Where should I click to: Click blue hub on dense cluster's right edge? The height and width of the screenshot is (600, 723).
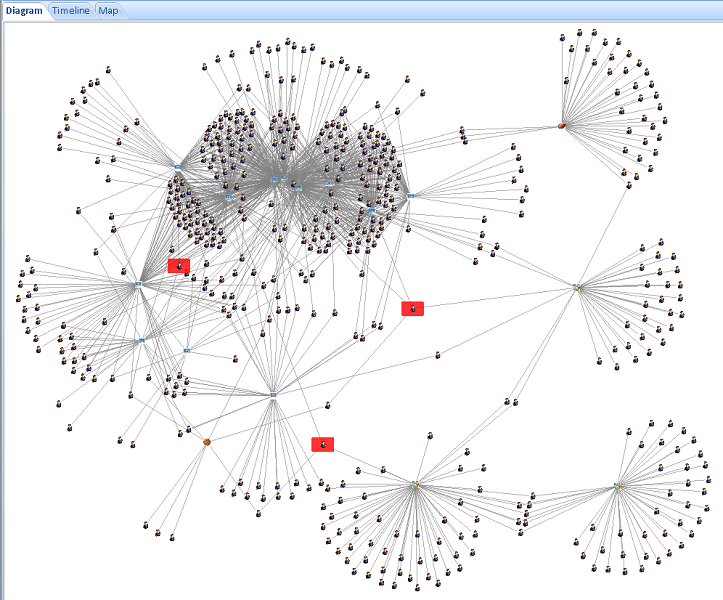[410, 196]
